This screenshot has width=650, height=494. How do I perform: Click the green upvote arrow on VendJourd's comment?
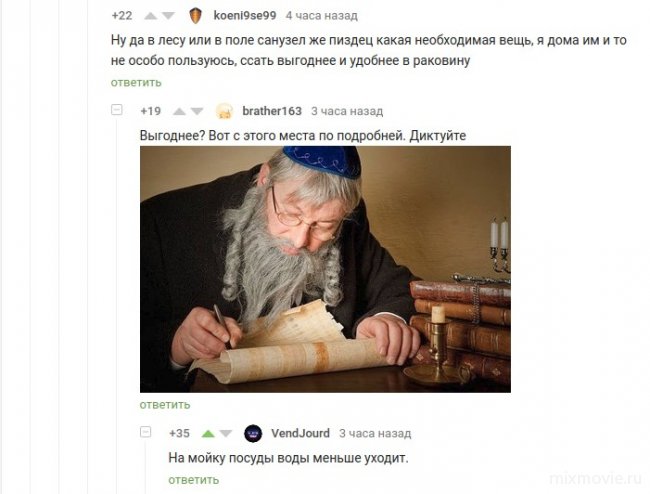208,434
